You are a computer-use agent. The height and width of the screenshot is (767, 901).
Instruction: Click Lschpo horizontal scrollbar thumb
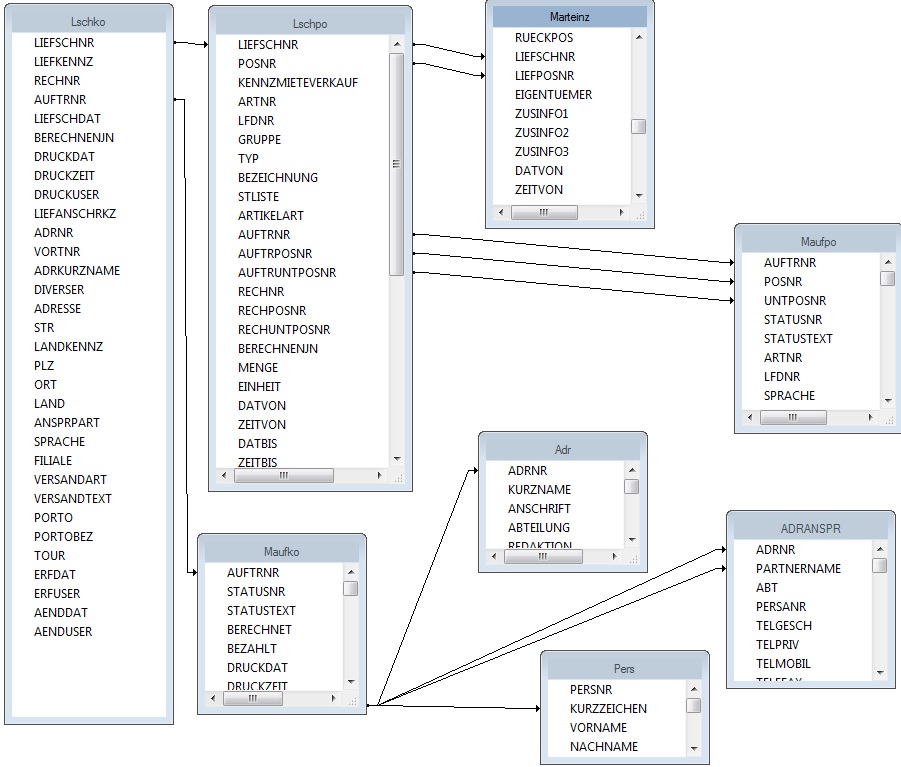[284, 475]
